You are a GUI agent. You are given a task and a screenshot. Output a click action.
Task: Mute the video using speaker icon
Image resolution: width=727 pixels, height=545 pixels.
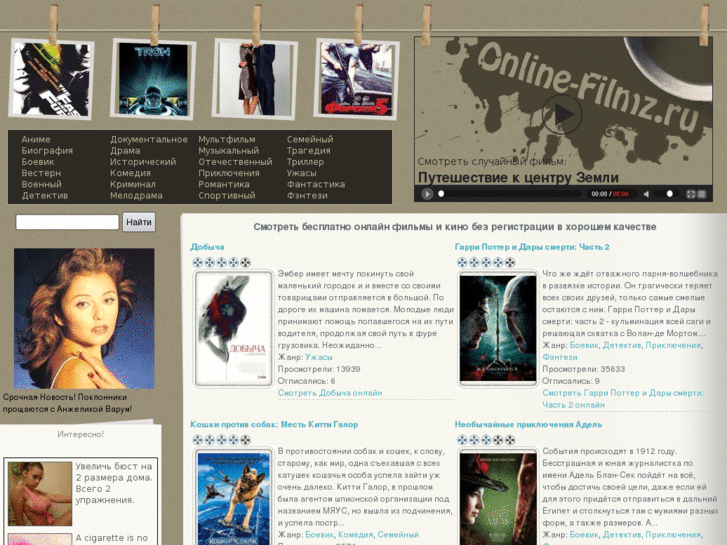[x=646, y=194]
